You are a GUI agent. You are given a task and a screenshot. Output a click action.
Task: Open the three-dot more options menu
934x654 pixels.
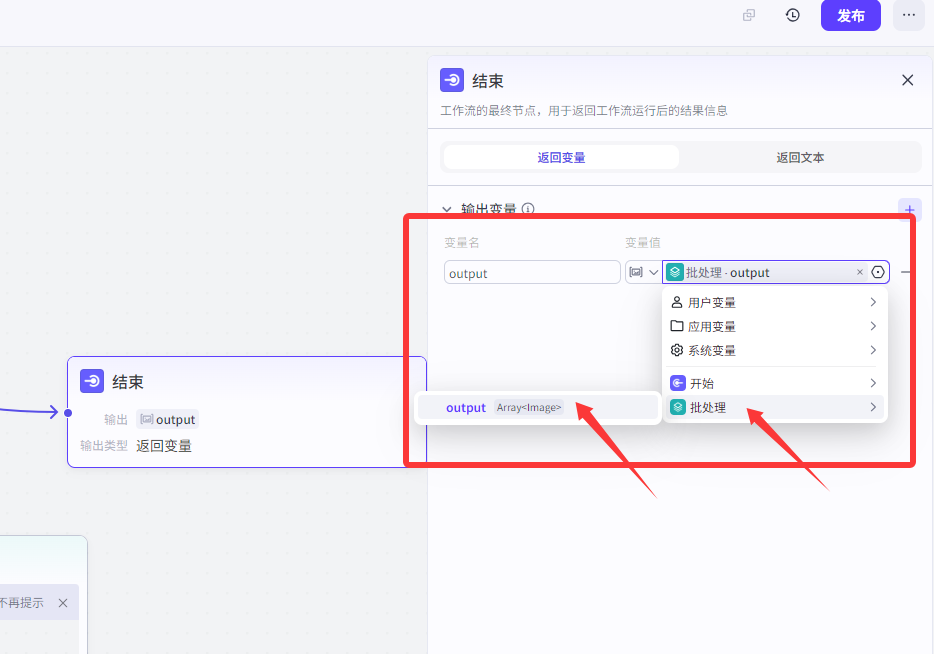click(x=908, y=15)
